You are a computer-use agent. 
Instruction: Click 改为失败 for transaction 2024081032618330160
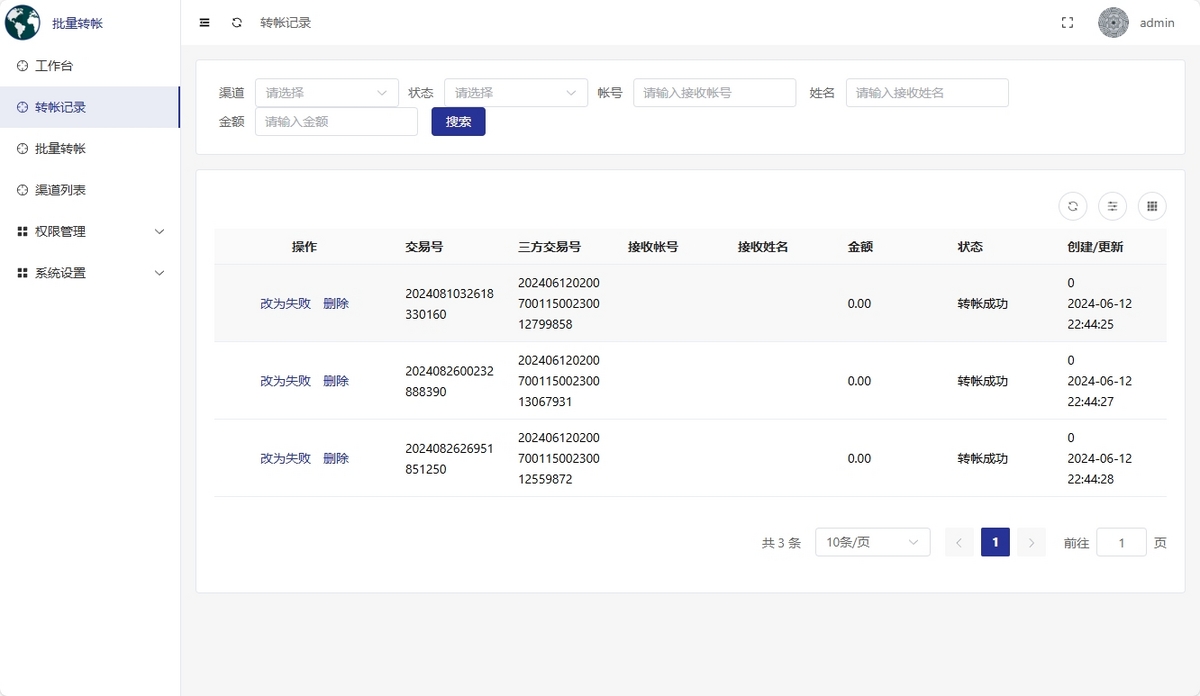coord(286,304)
